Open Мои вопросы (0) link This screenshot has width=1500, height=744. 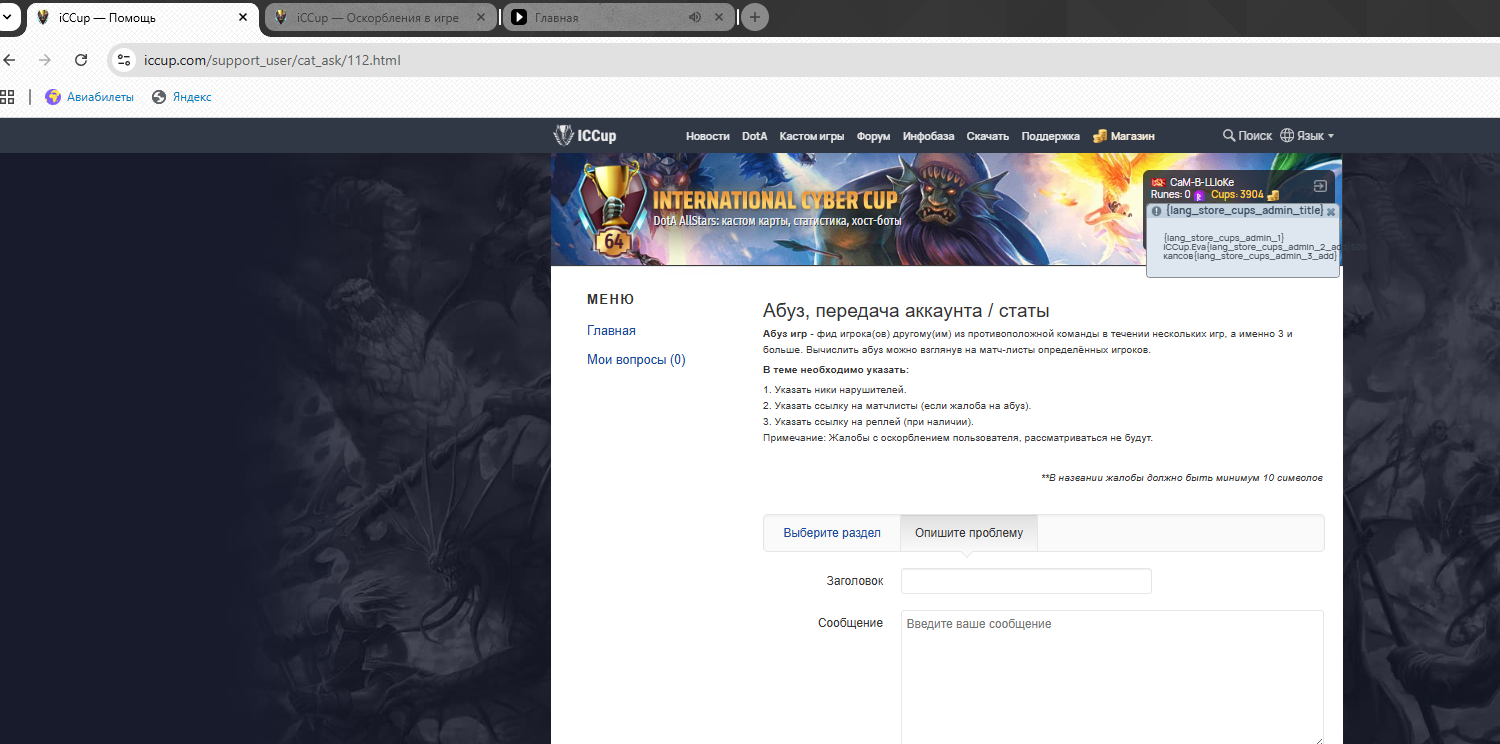point(636,360)
